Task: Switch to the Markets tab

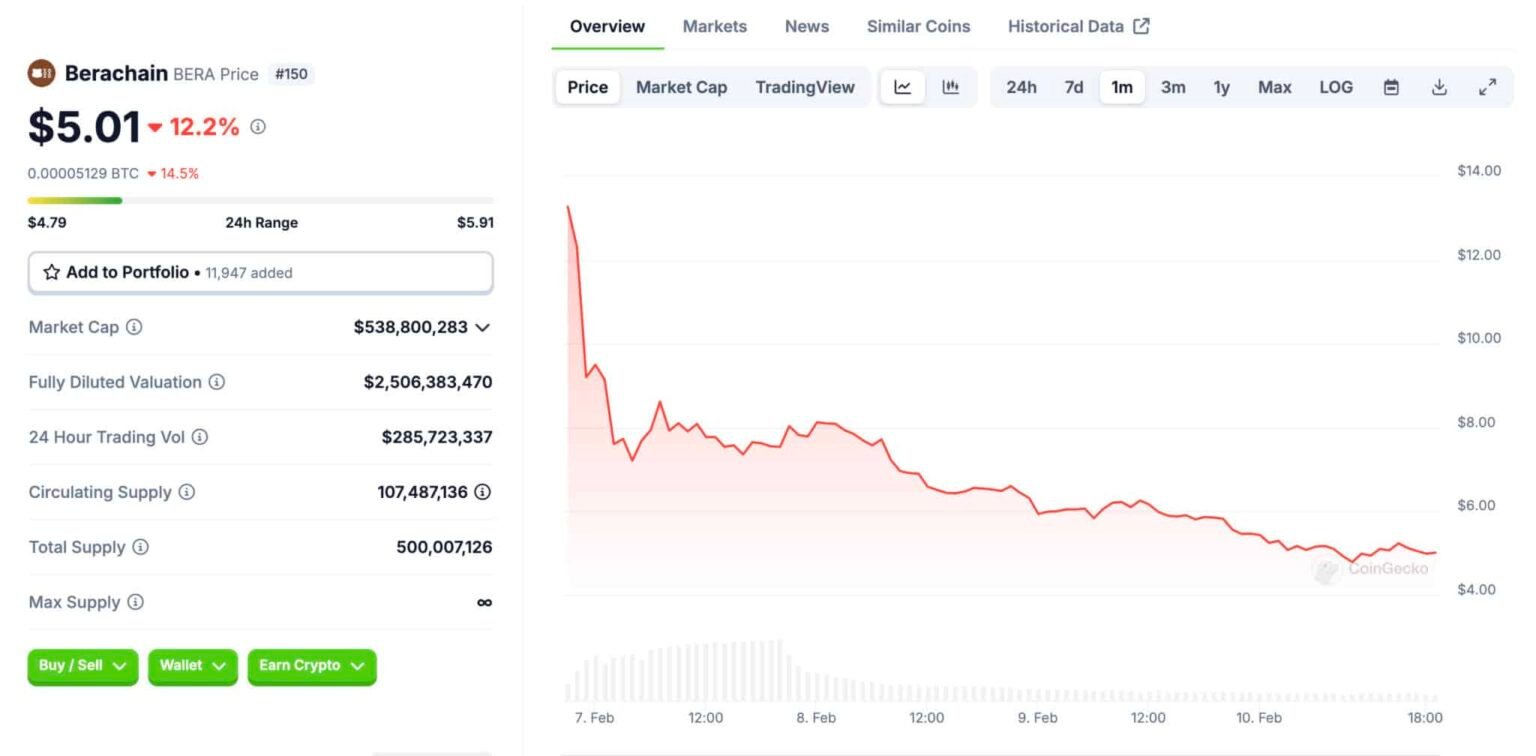Action: pos(714,26)
